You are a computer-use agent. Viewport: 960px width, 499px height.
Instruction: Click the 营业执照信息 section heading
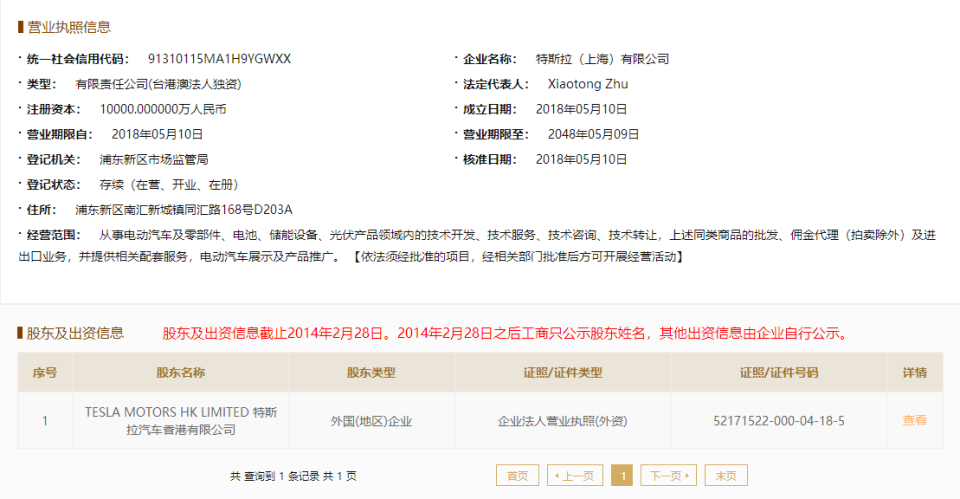click(x=69, y=27)
